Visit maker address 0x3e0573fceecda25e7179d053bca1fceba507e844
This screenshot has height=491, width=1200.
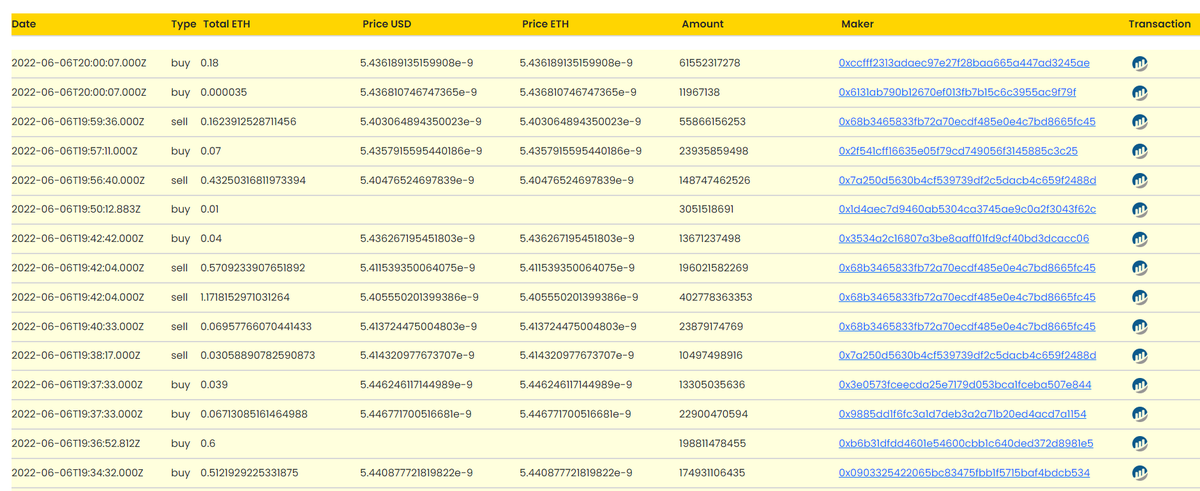click(965, 385)
